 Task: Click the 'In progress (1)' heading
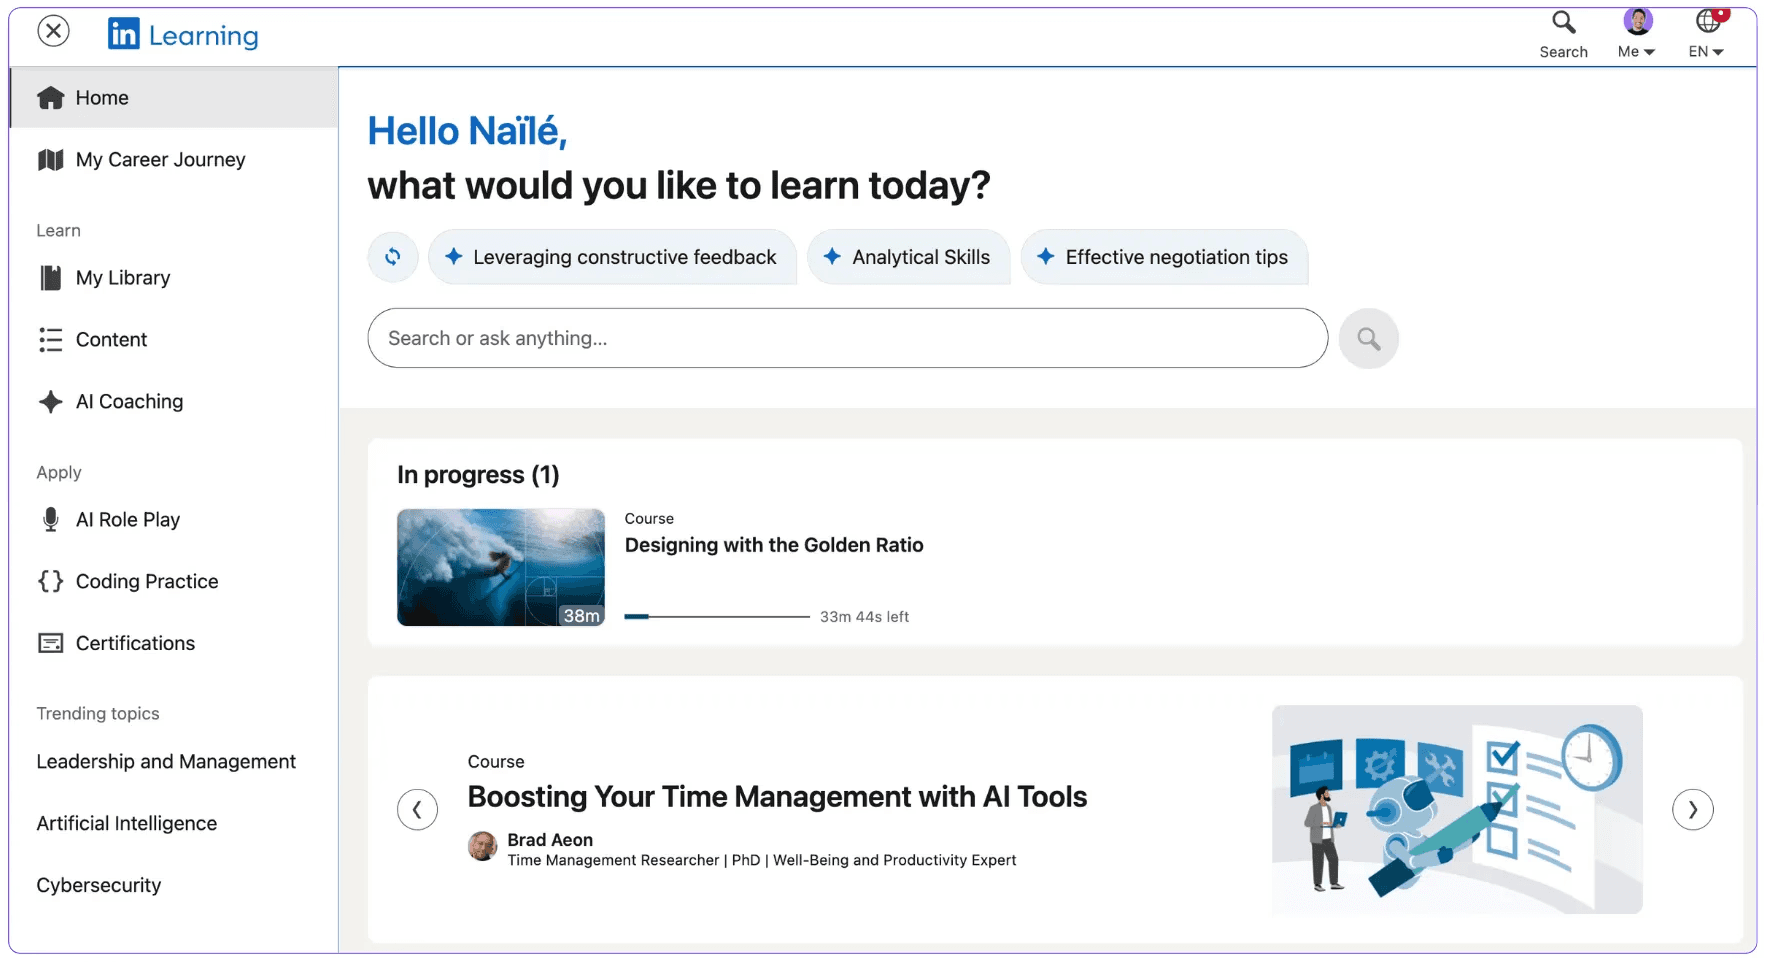[478, 475]
